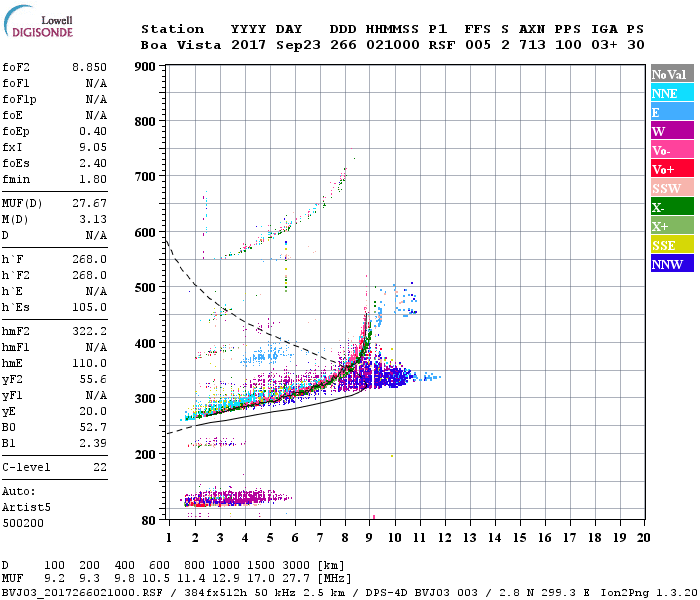The image size is (700, 600).
Task: Click the 80 km height axis label
Action: point(149,521)
